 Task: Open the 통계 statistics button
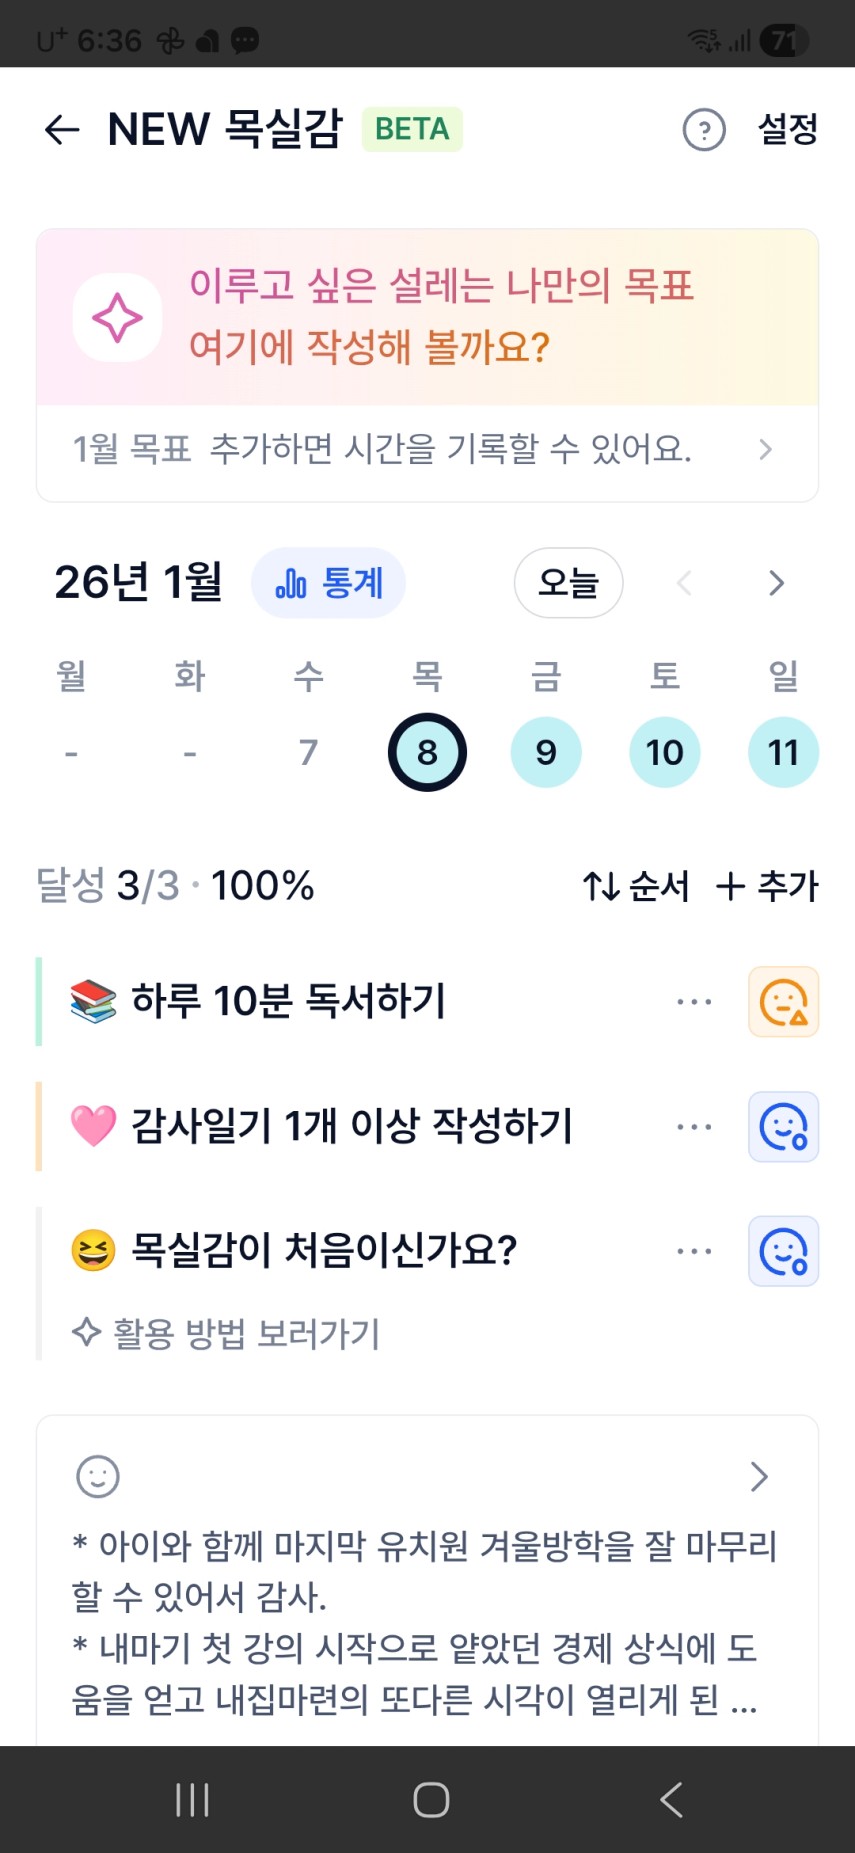coord(328,583)
